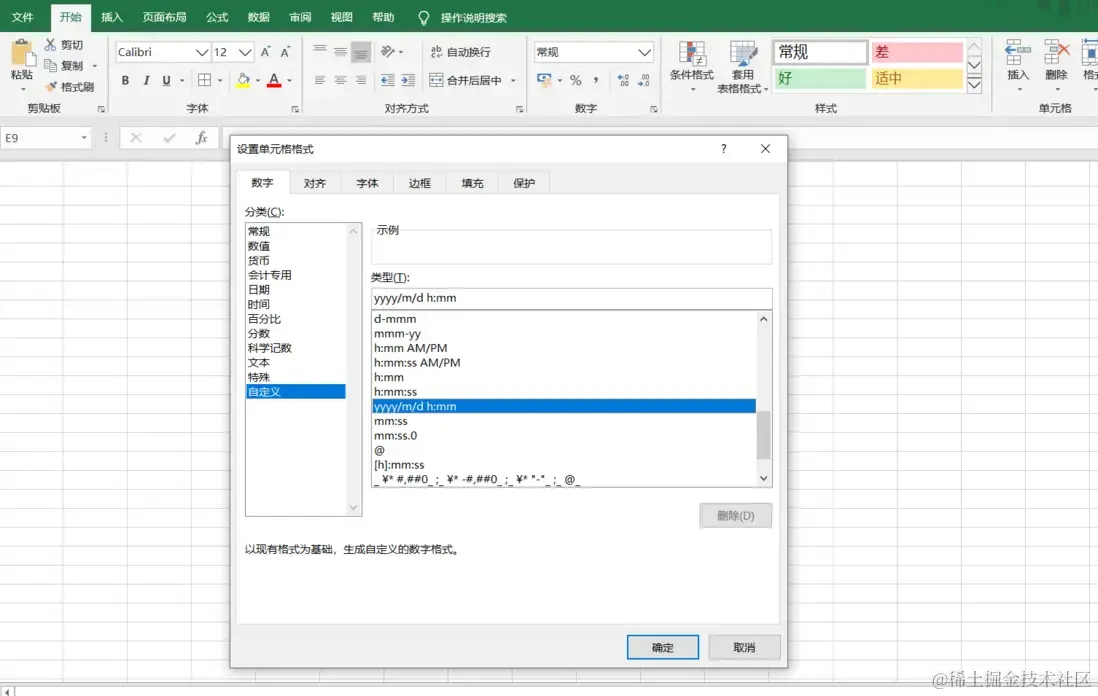Open the 插入 ribbon tab

pos(111,18)
